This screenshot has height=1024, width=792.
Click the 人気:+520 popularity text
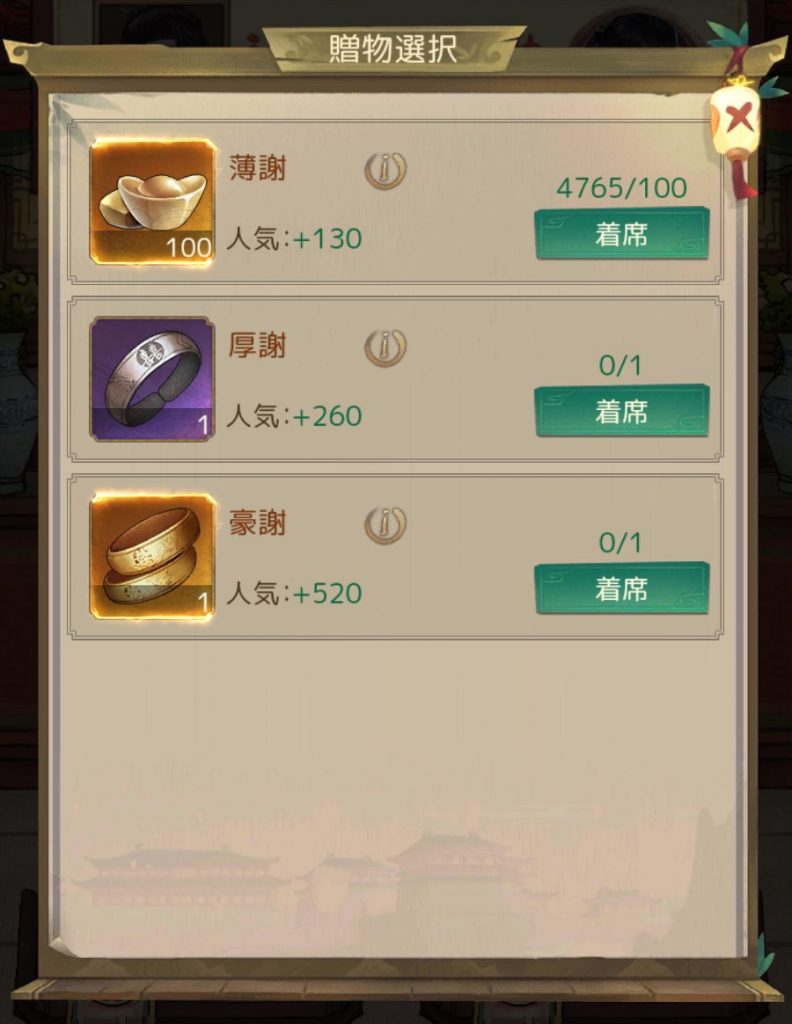[294, 594]
